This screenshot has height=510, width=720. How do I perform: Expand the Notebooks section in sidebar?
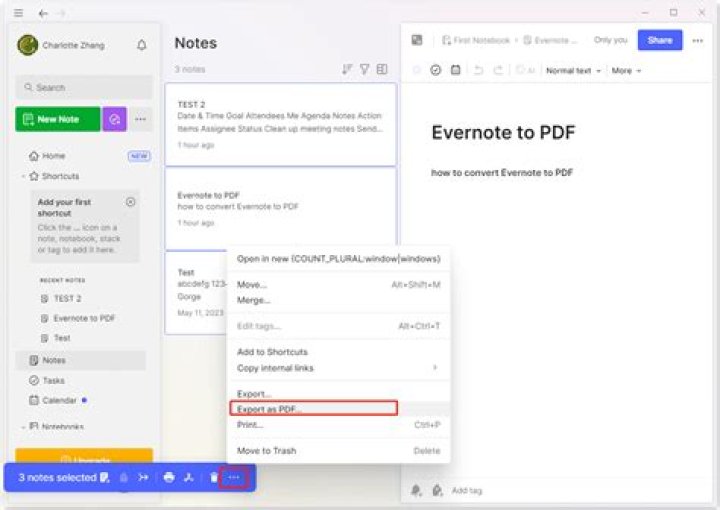point(22,427)
